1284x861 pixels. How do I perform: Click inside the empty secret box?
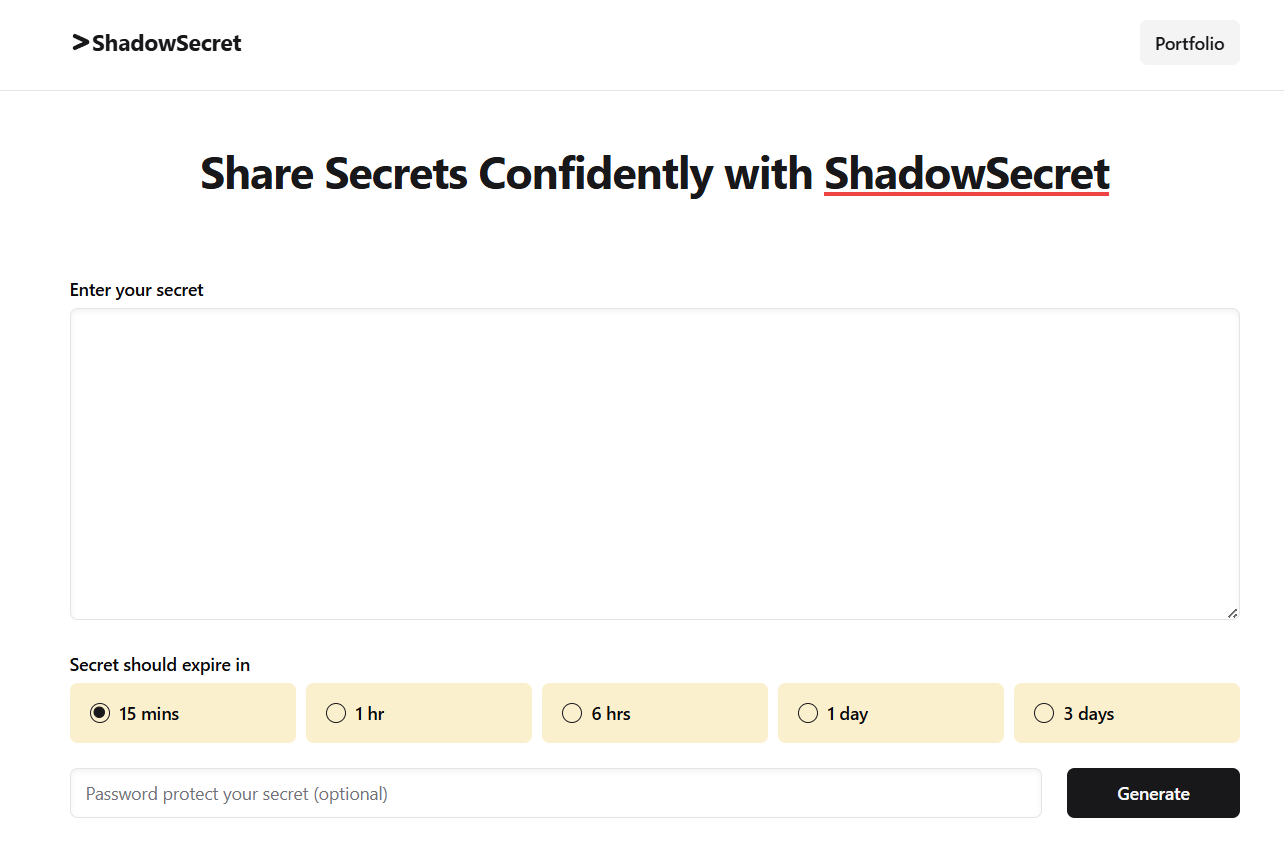pos(654,463)
